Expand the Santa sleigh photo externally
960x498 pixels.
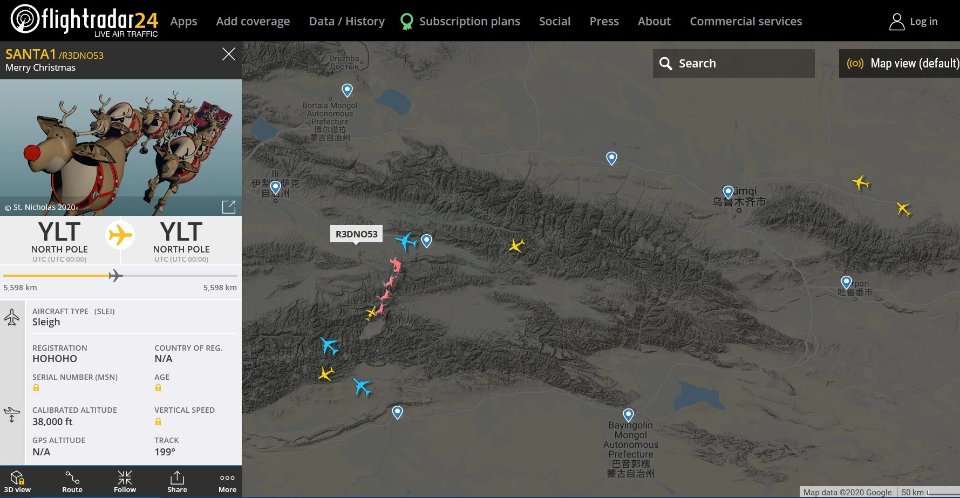(x=228, y=207)
